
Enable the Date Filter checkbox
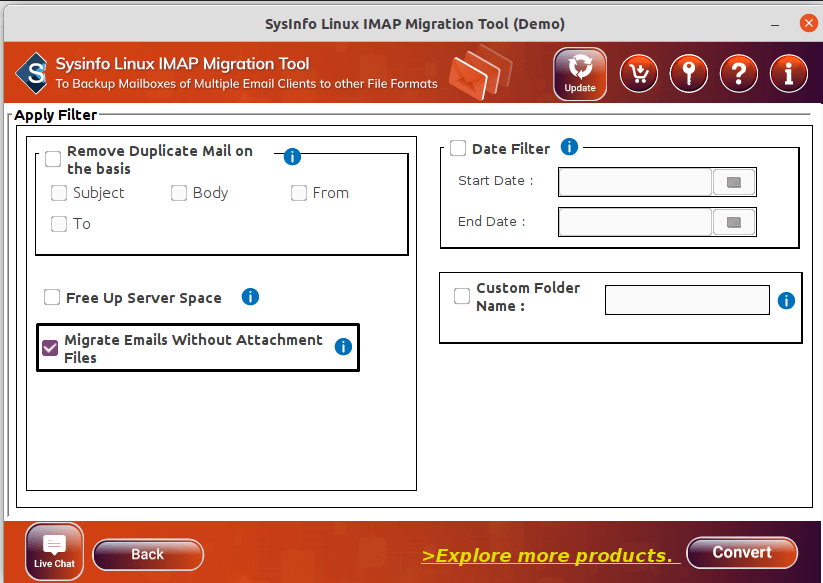(458, 148)
